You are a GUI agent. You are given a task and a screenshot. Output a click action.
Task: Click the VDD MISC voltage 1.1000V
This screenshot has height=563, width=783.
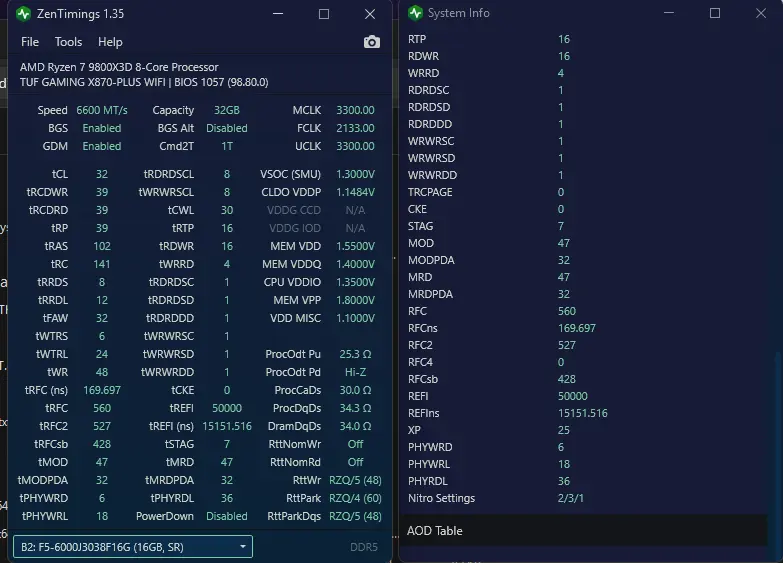355,318
